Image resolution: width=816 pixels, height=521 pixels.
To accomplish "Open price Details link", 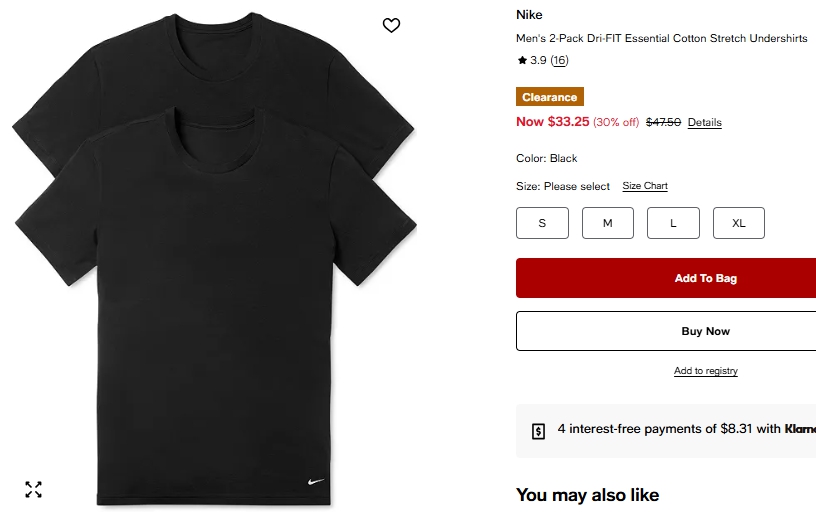I will [x=704, y=123].
